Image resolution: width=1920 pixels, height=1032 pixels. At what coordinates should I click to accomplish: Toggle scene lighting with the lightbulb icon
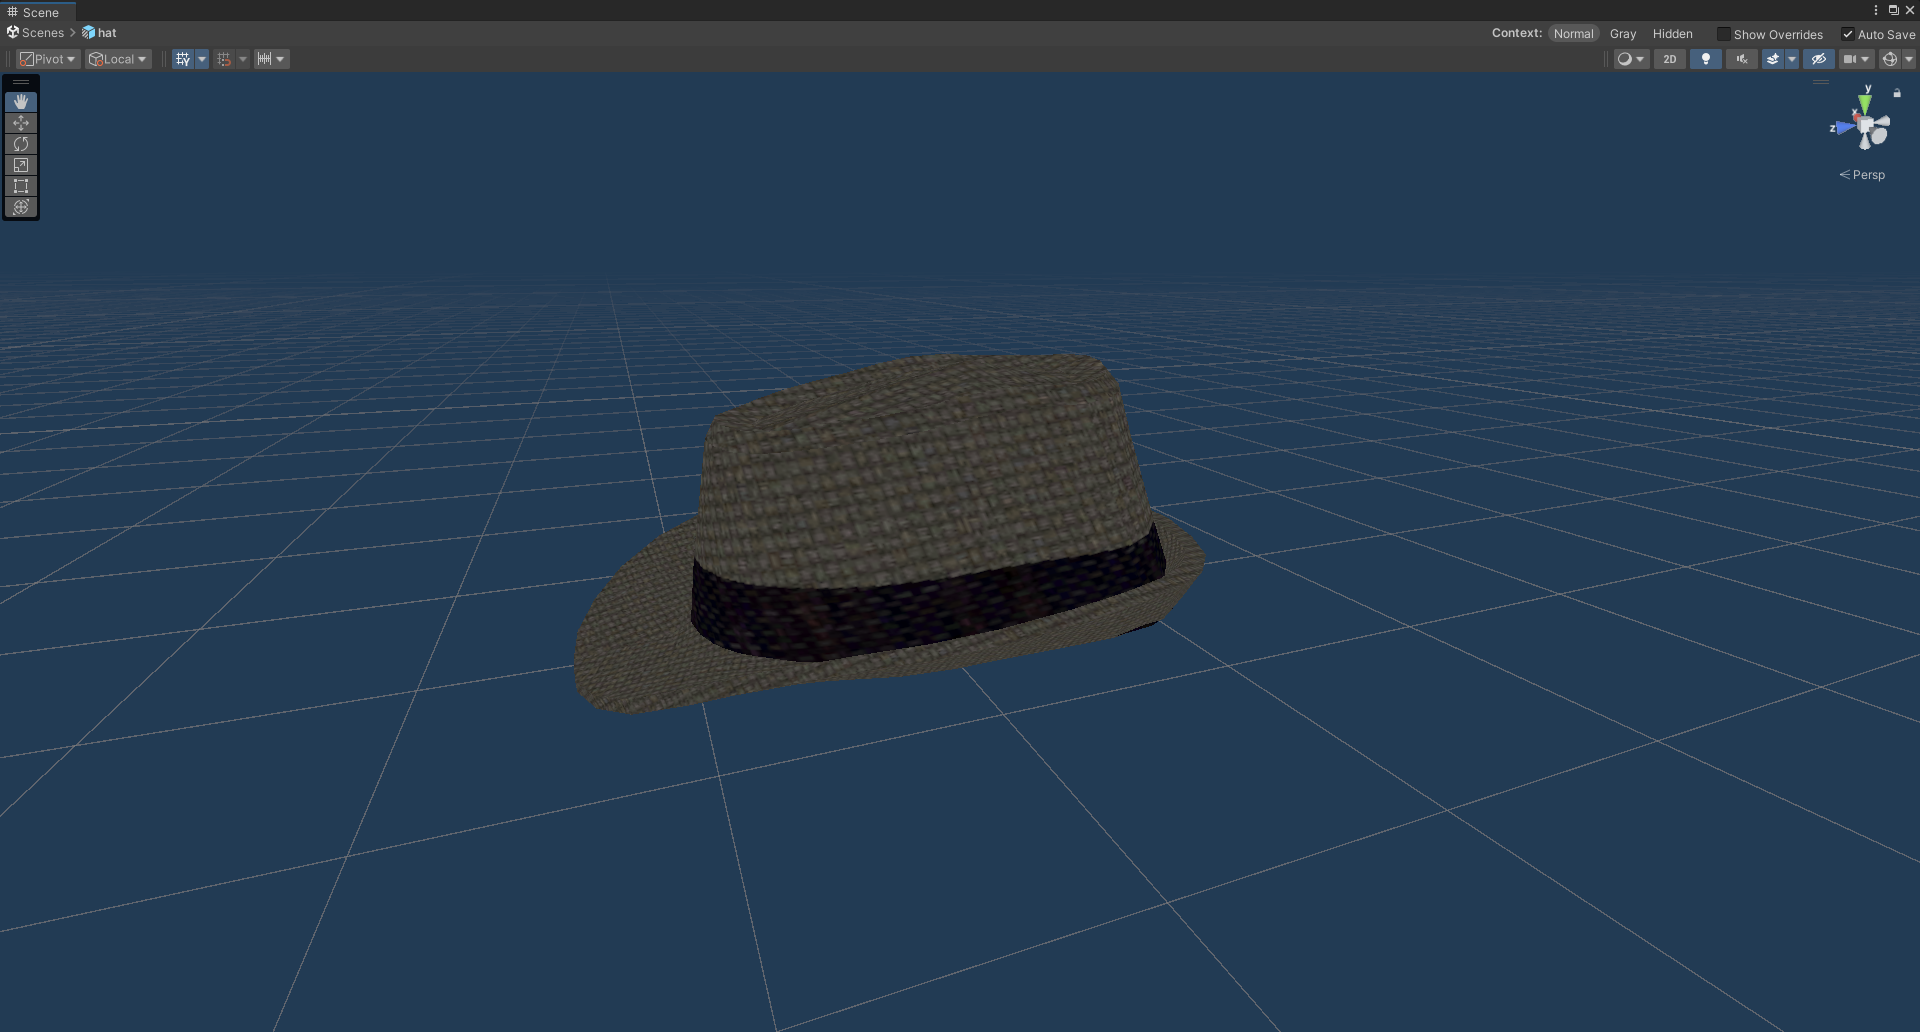pos(1706,59)
